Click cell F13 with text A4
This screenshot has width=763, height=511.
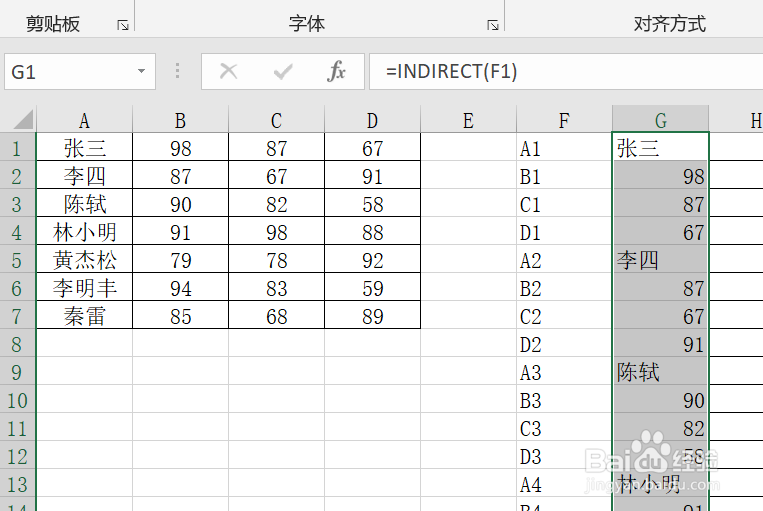click(564, 484)
